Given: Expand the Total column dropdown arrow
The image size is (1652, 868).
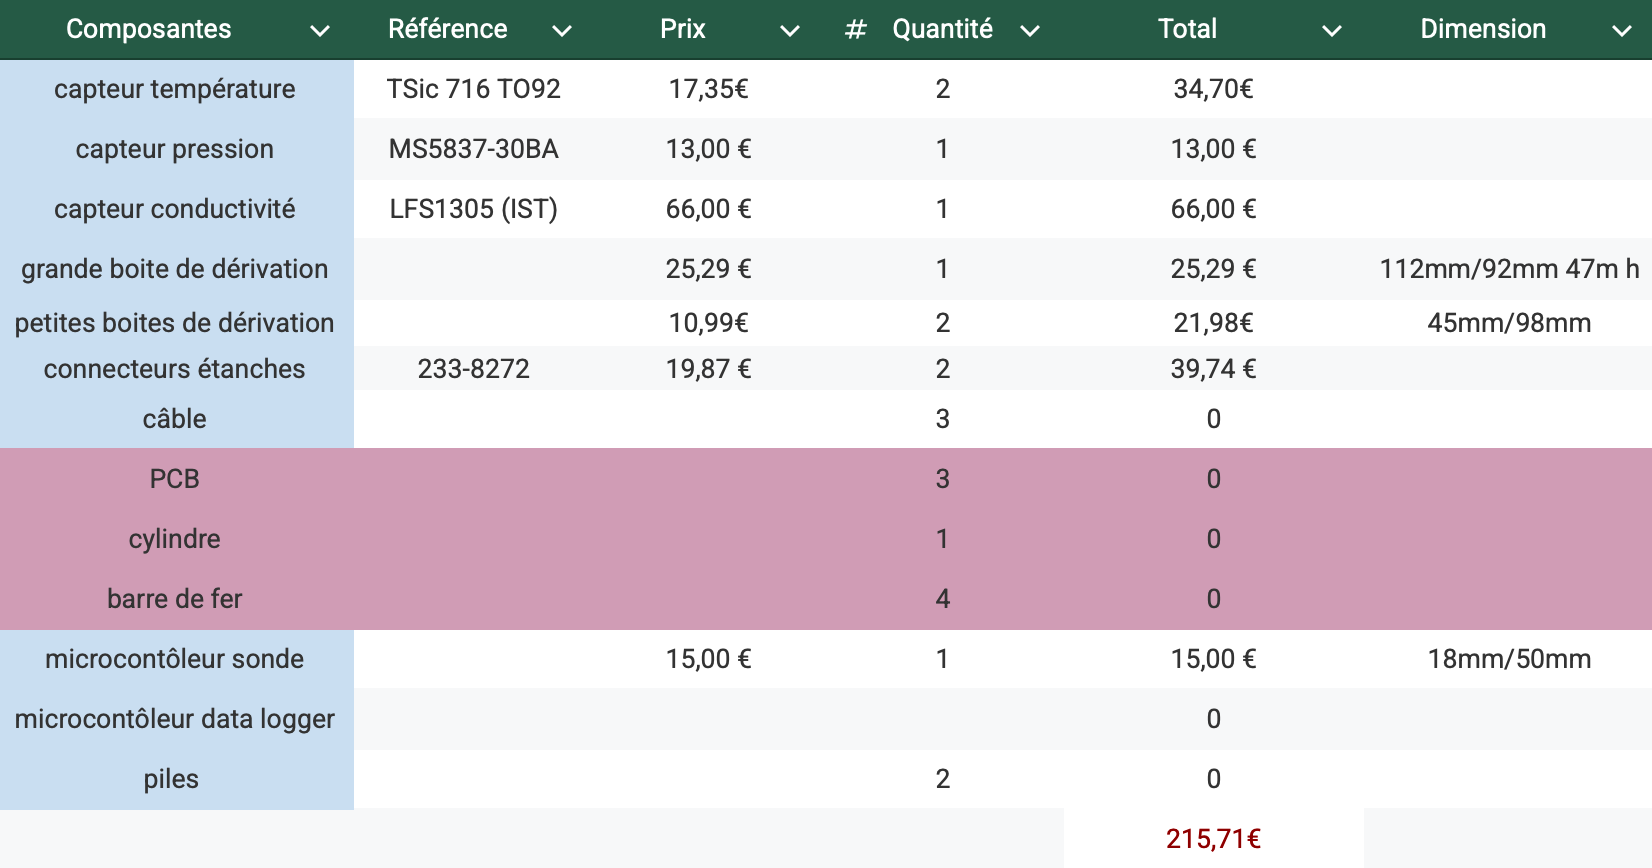Looking at the screenshot, I should click(x=1332, y=31).
